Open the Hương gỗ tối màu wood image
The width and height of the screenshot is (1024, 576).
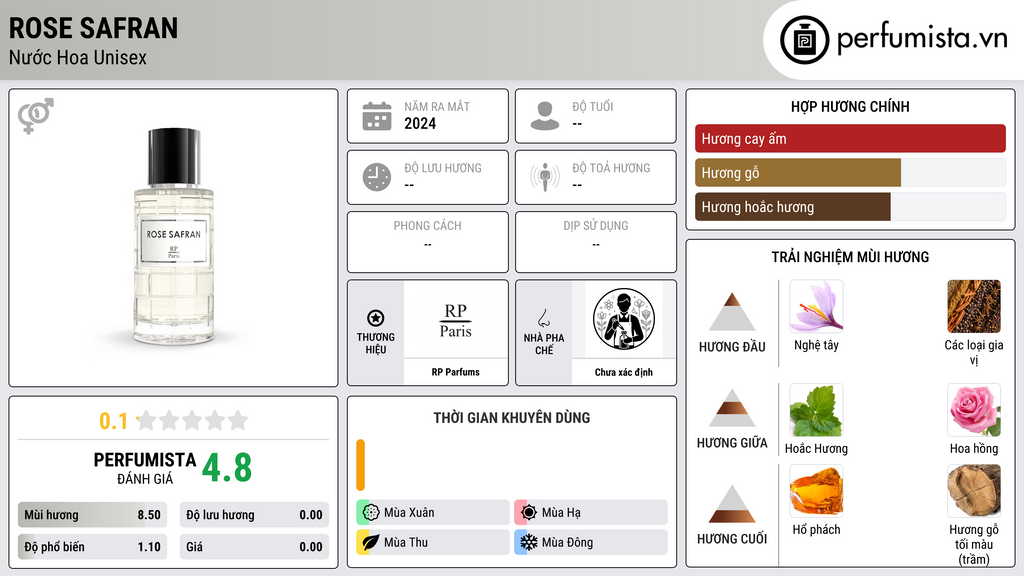point(974,491)
